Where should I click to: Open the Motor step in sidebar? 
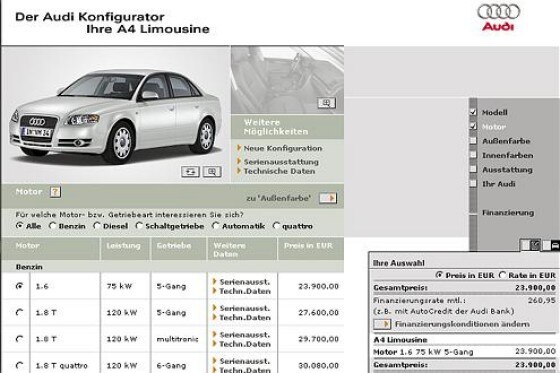pos(494,127)
